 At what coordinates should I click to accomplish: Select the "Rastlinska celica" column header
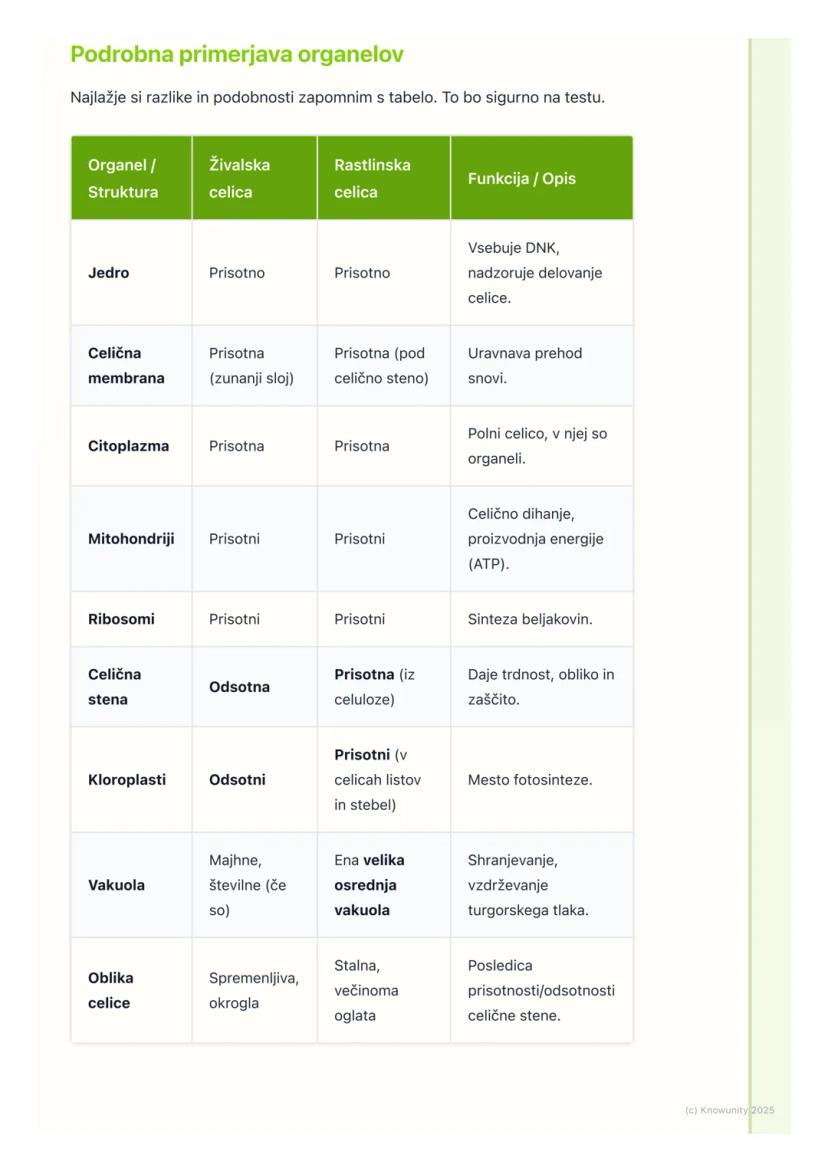click(x=372, y=178)
